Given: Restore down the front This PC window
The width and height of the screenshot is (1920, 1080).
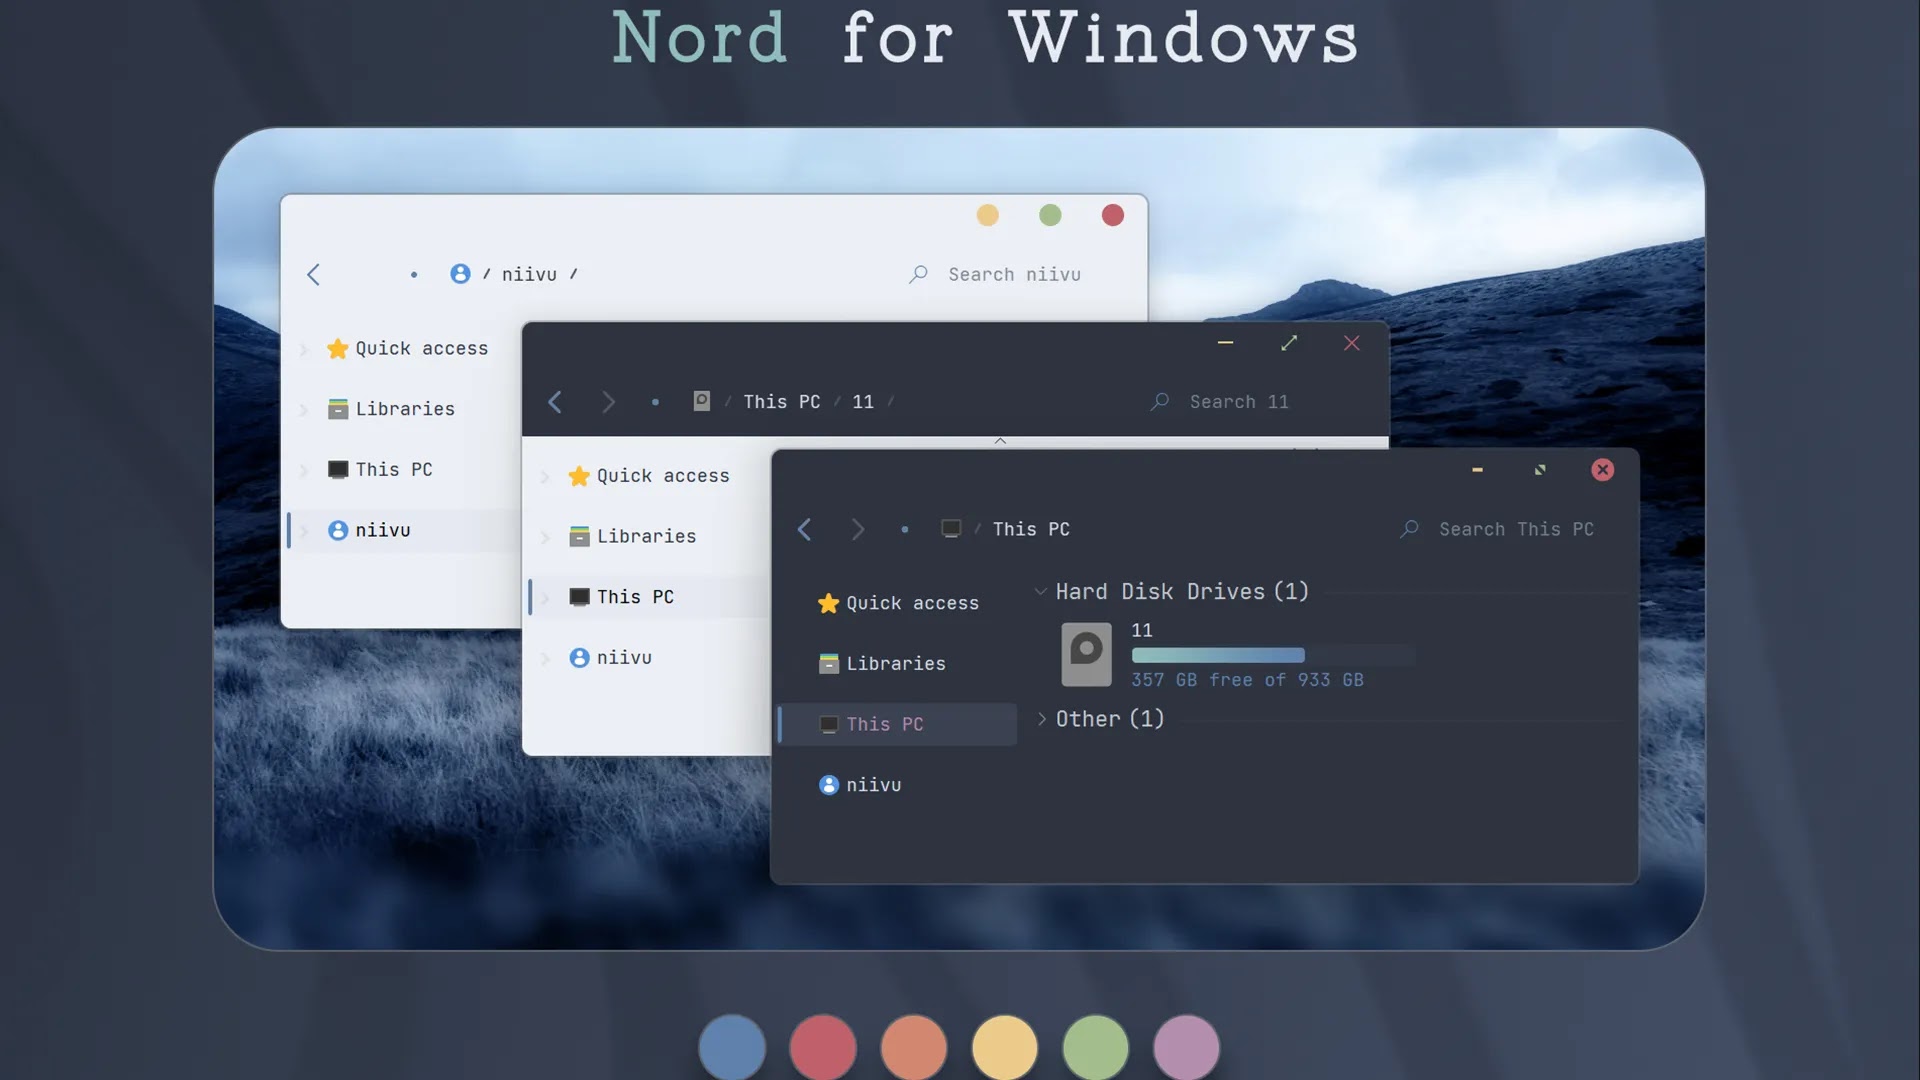Looking at the screenshot, I should point(1540,469).
